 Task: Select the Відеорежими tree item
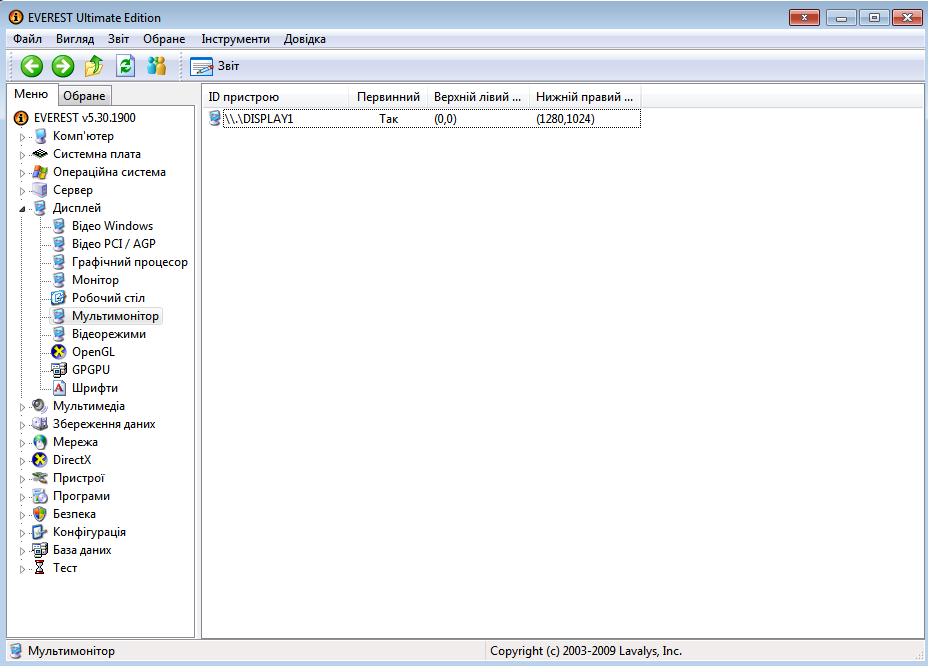coord(109,334)
